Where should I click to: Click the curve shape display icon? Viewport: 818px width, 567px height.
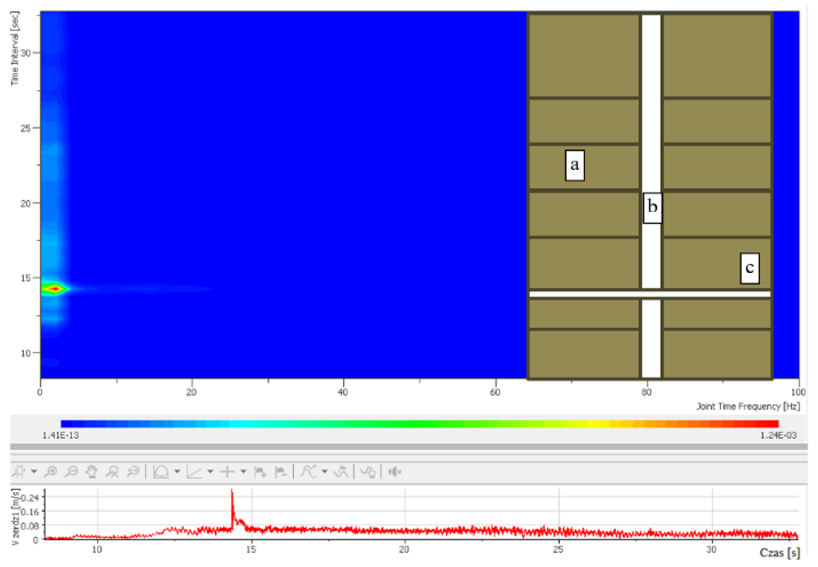click(x=161, y=472)
